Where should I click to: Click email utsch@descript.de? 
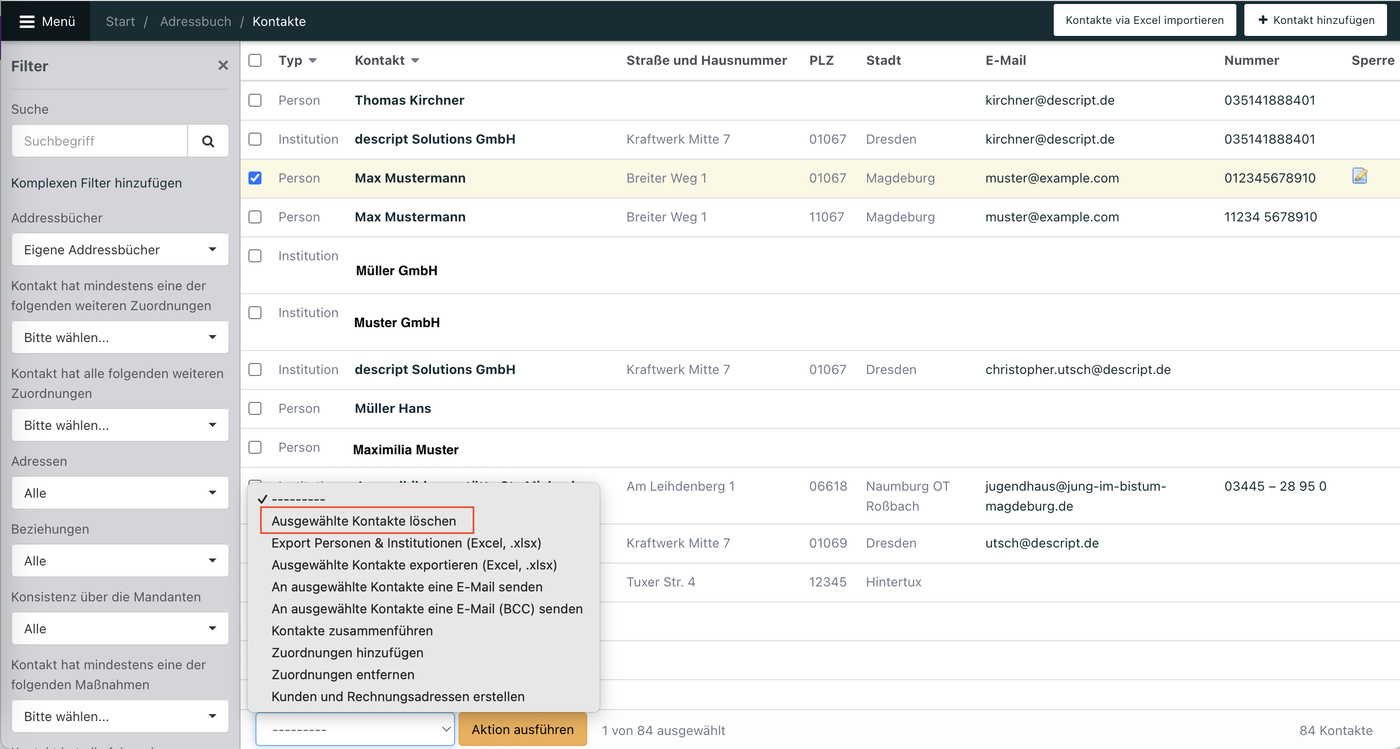(x=1042, y=543)
